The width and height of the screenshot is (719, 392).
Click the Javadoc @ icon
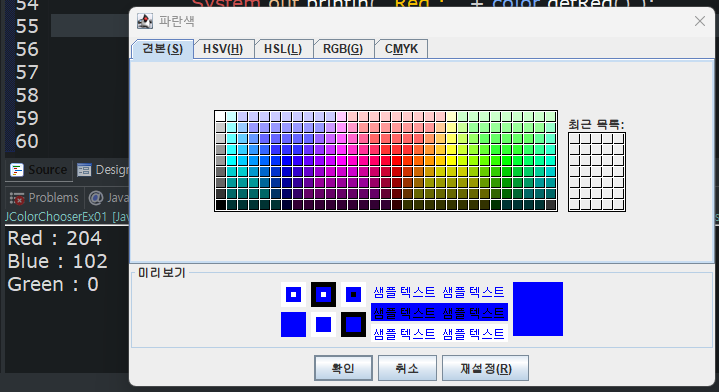[x=96, y=198]
